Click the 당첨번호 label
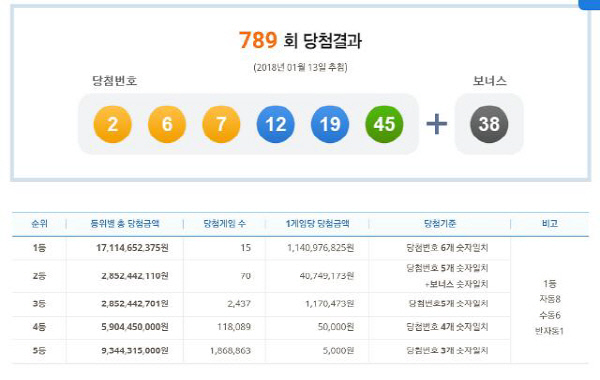The image size is (600, 380). pos(114,81)
